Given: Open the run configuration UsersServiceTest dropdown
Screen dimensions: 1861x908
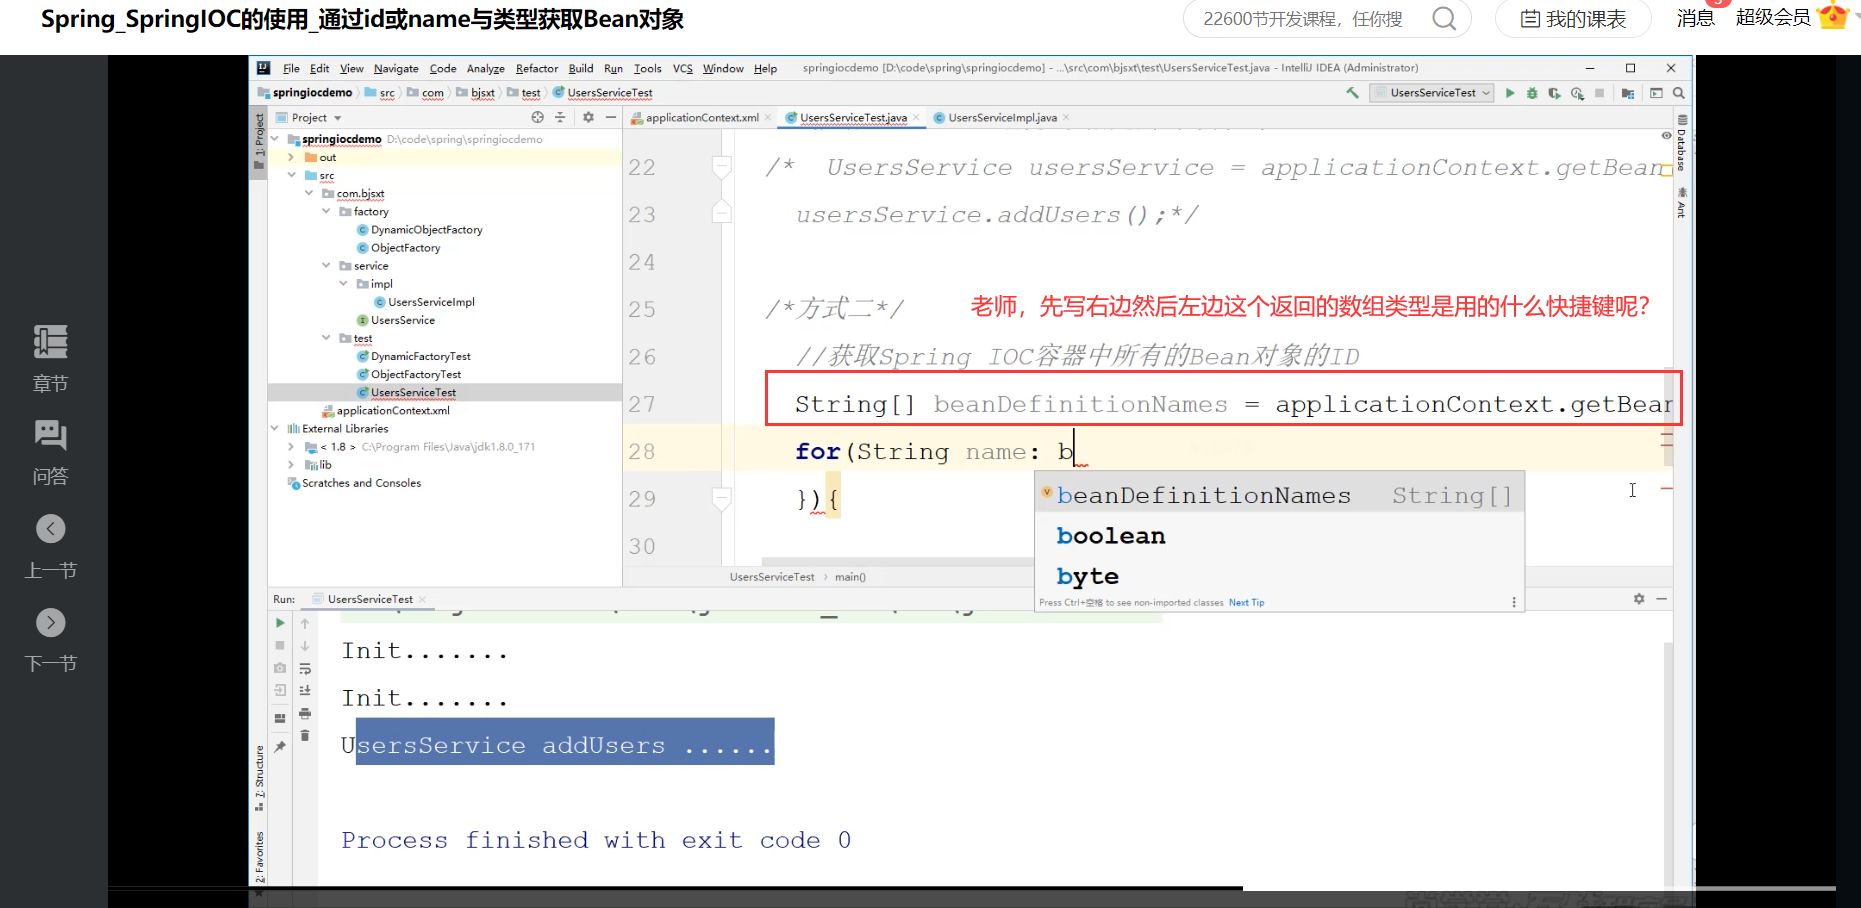Looking at the screenshot, I should tap(1432, 93).
